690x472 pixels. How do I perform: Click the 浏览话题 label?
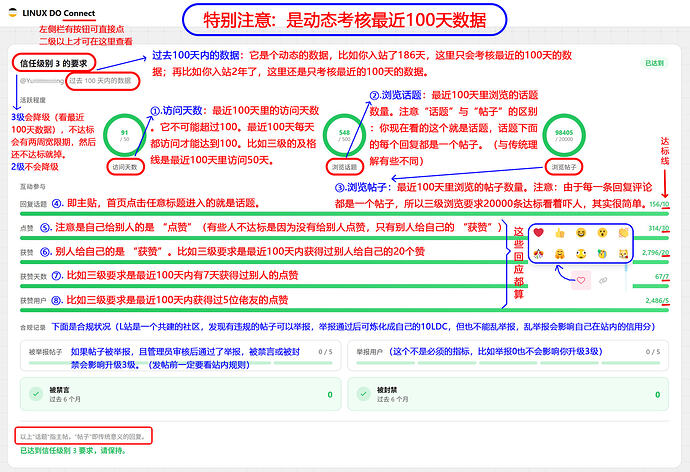tap(344, 167)
